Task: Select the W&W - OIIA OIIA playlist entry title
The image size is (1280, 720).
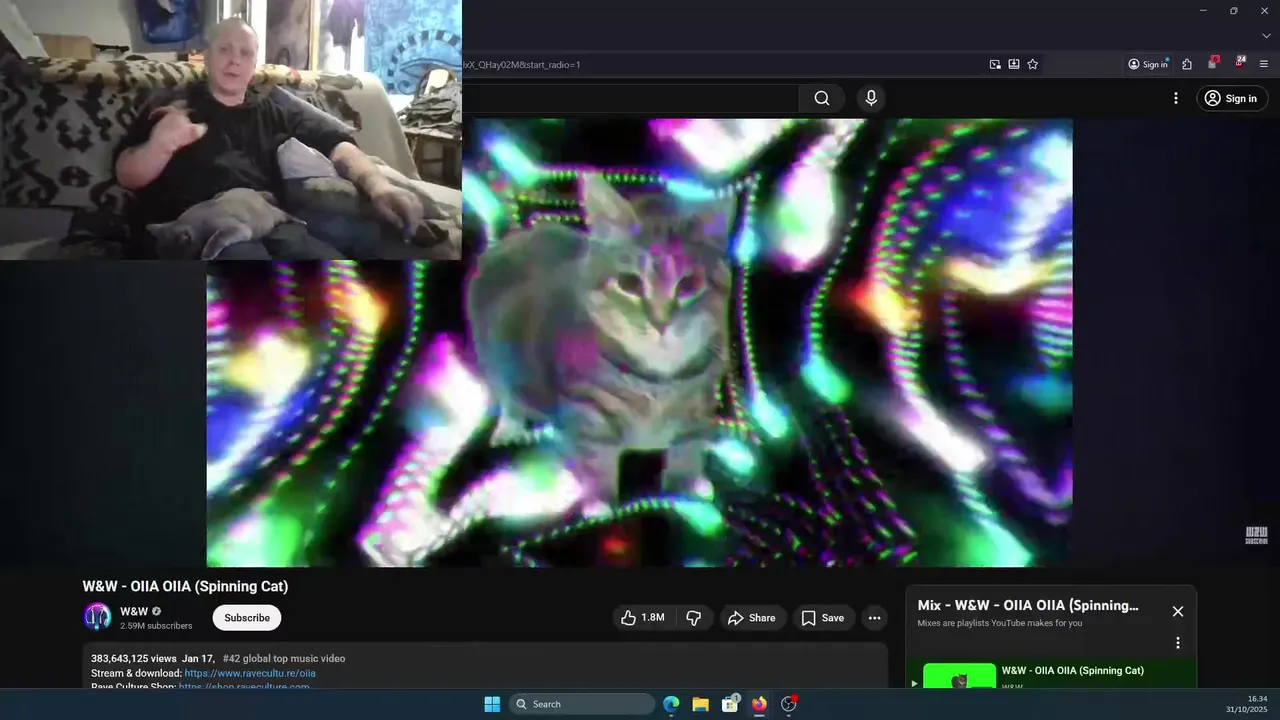Action: pyautogui.click(x=1073, y=670)
